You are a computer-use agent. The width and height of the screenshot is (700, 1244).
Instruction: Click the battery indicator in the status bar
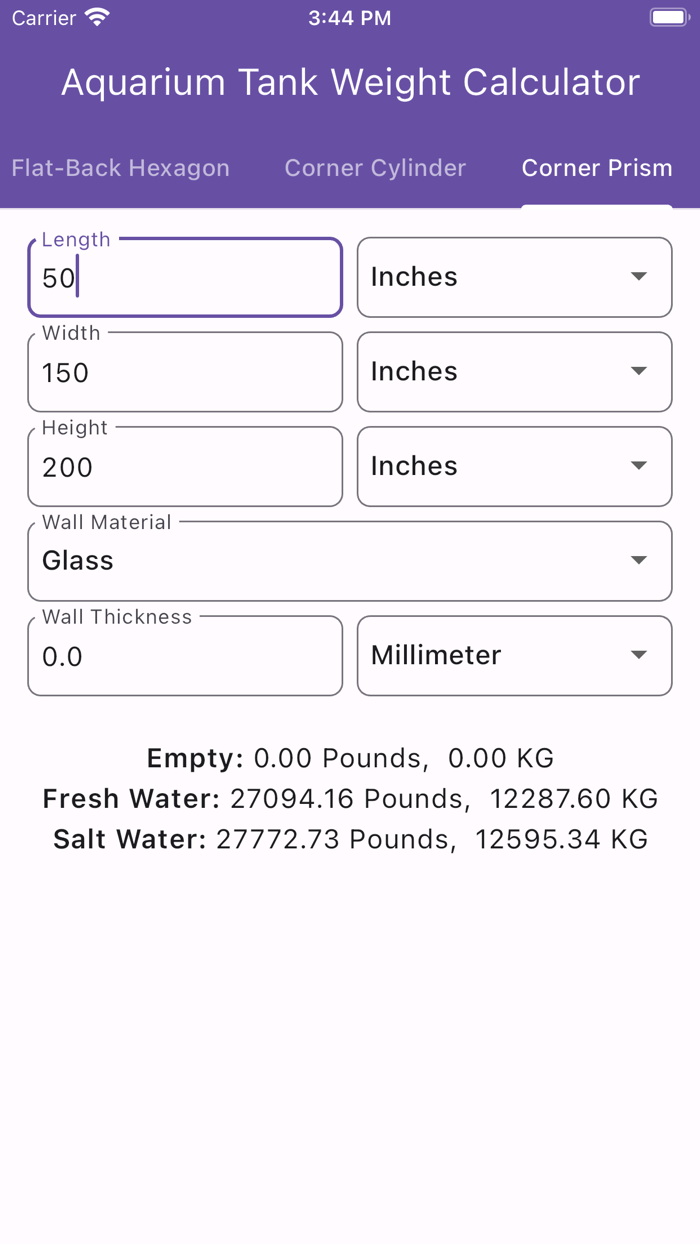tap(668, 16)
